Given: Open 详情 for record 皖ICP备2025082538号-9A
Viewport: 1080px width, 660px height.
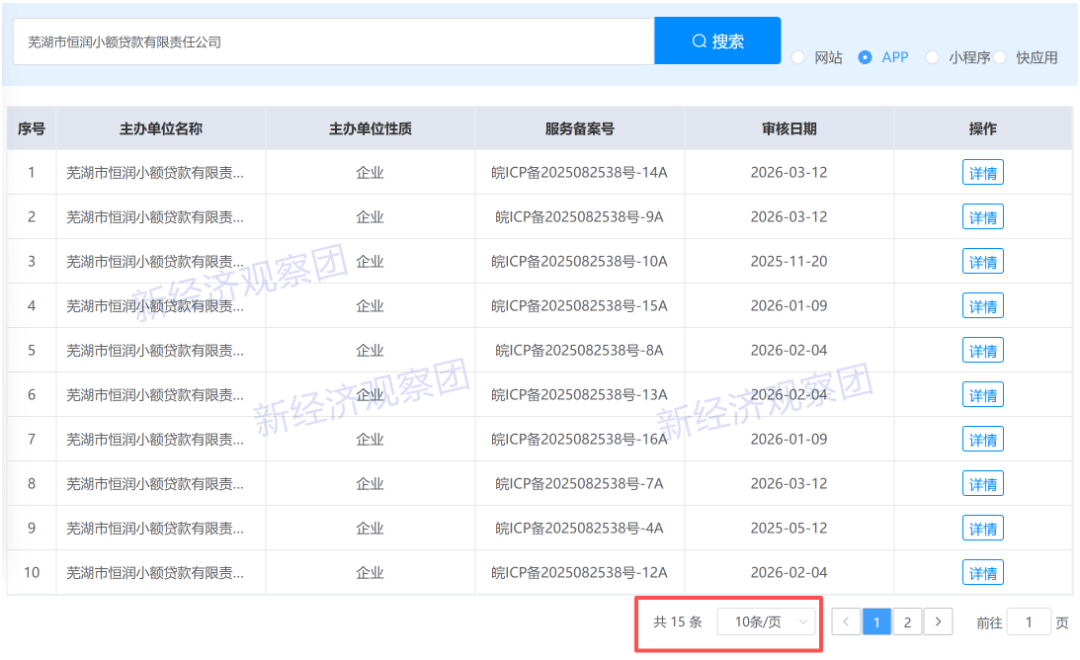Looking at the screenshot, I should [982, 216].
